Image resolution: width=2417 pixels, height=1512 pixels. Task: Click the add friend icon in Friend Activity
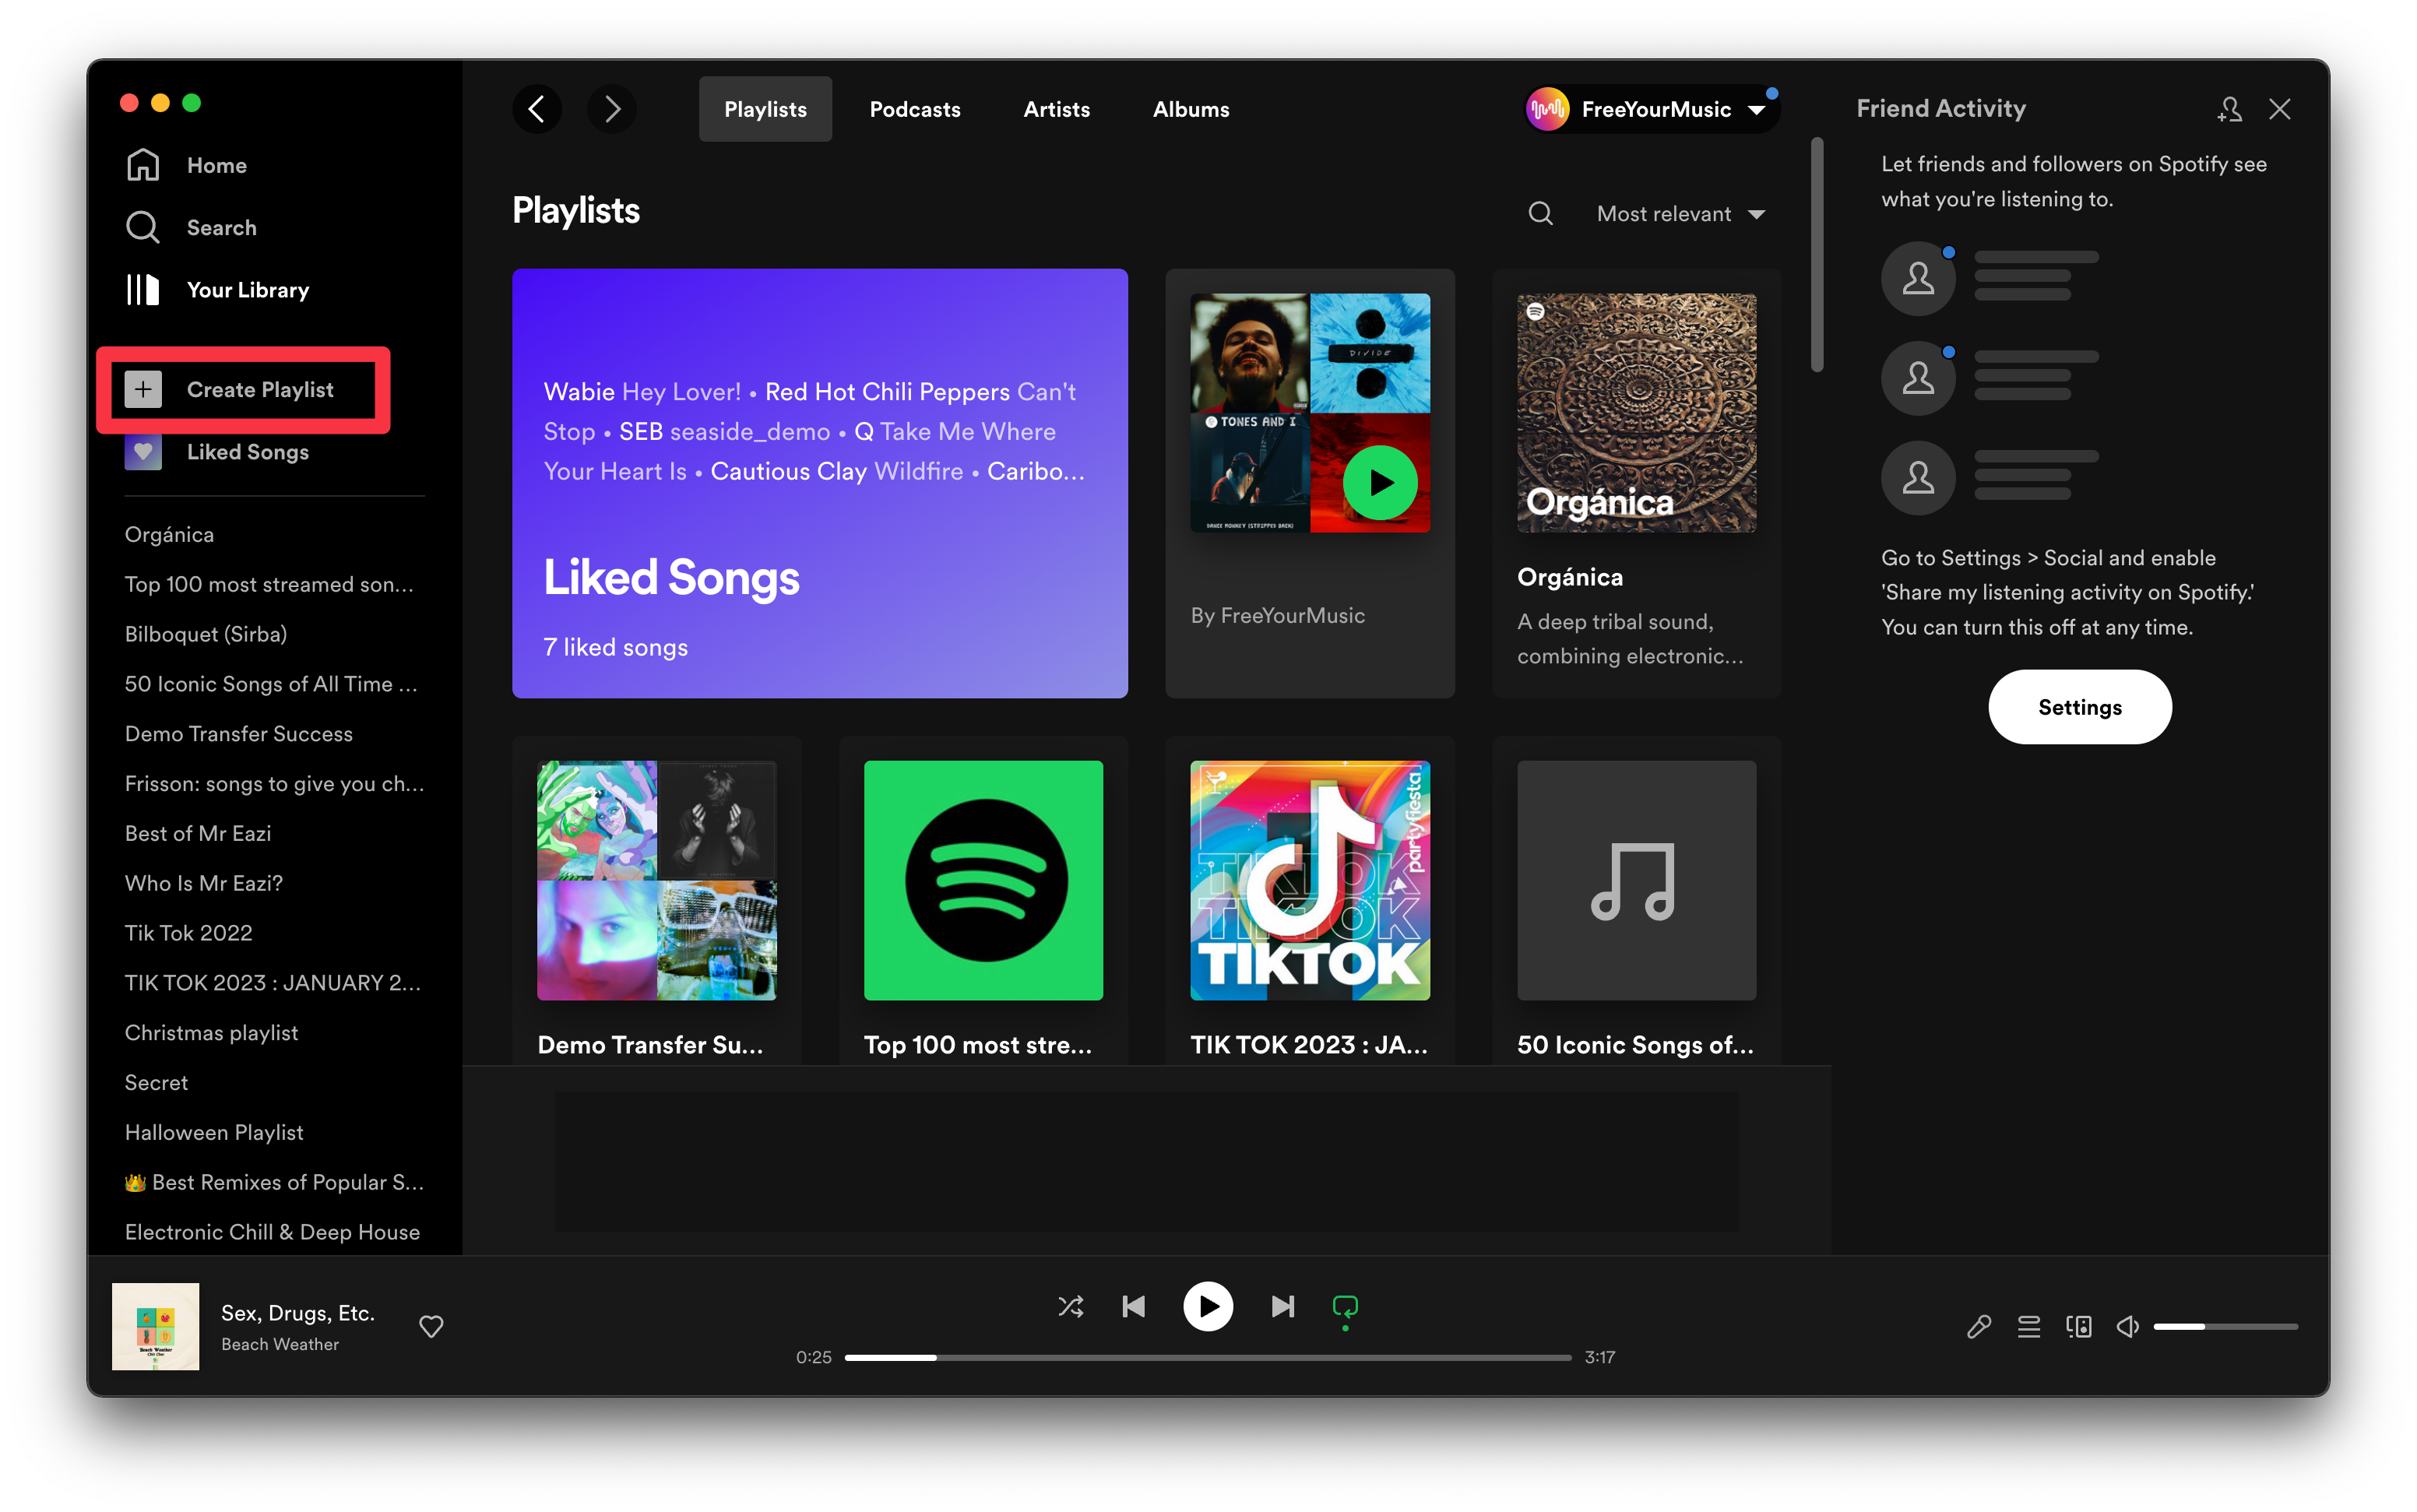pyautogui.click(x=2229, y=109)
